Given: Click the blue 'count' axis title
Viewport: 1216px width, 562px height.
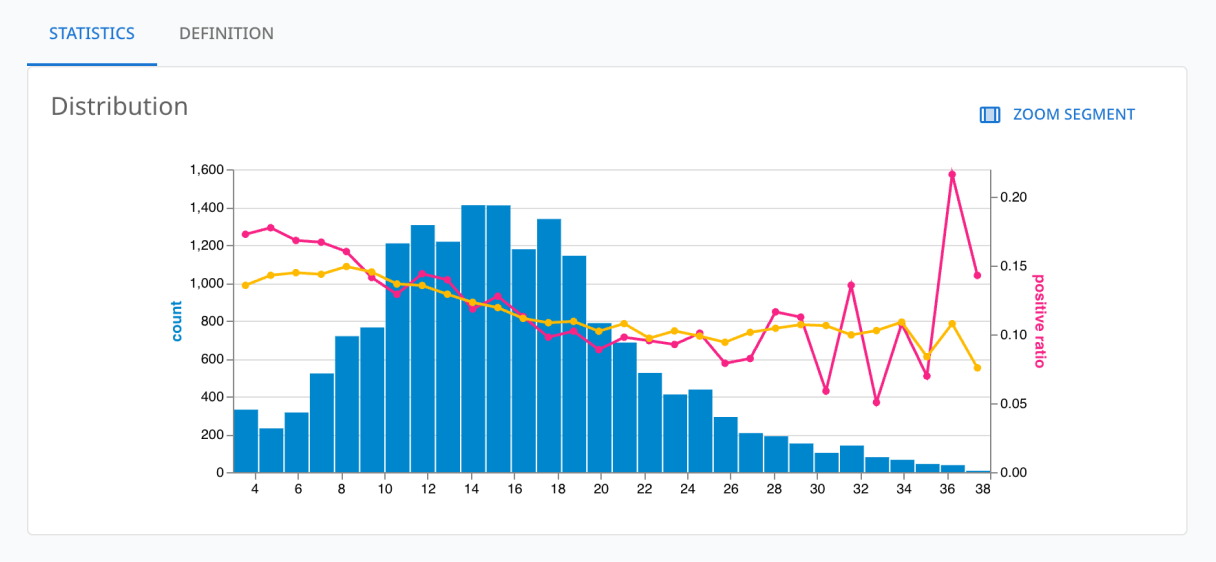Looking at the screenshot, I should click(177, 321).
